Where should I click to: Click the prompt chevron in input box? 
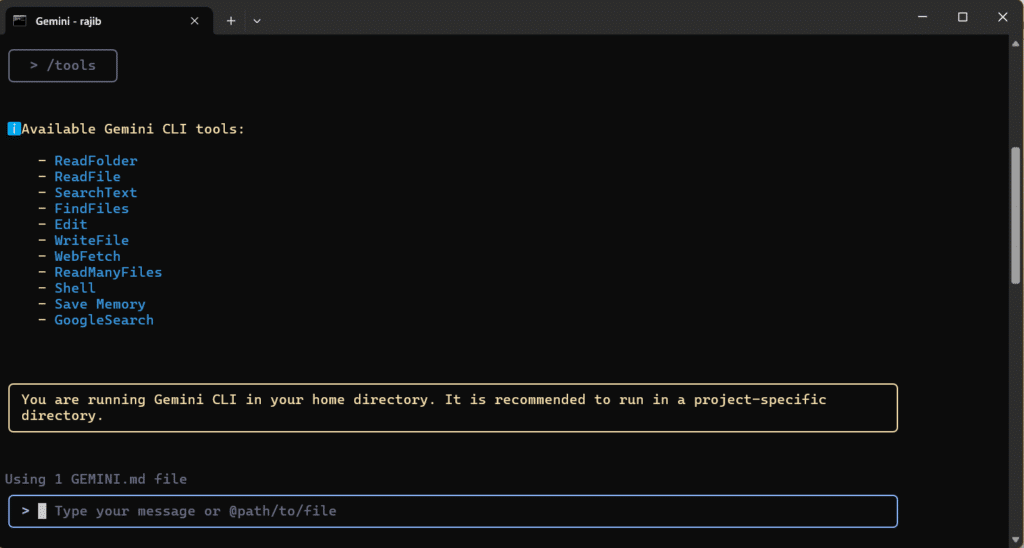click(25, 511)
